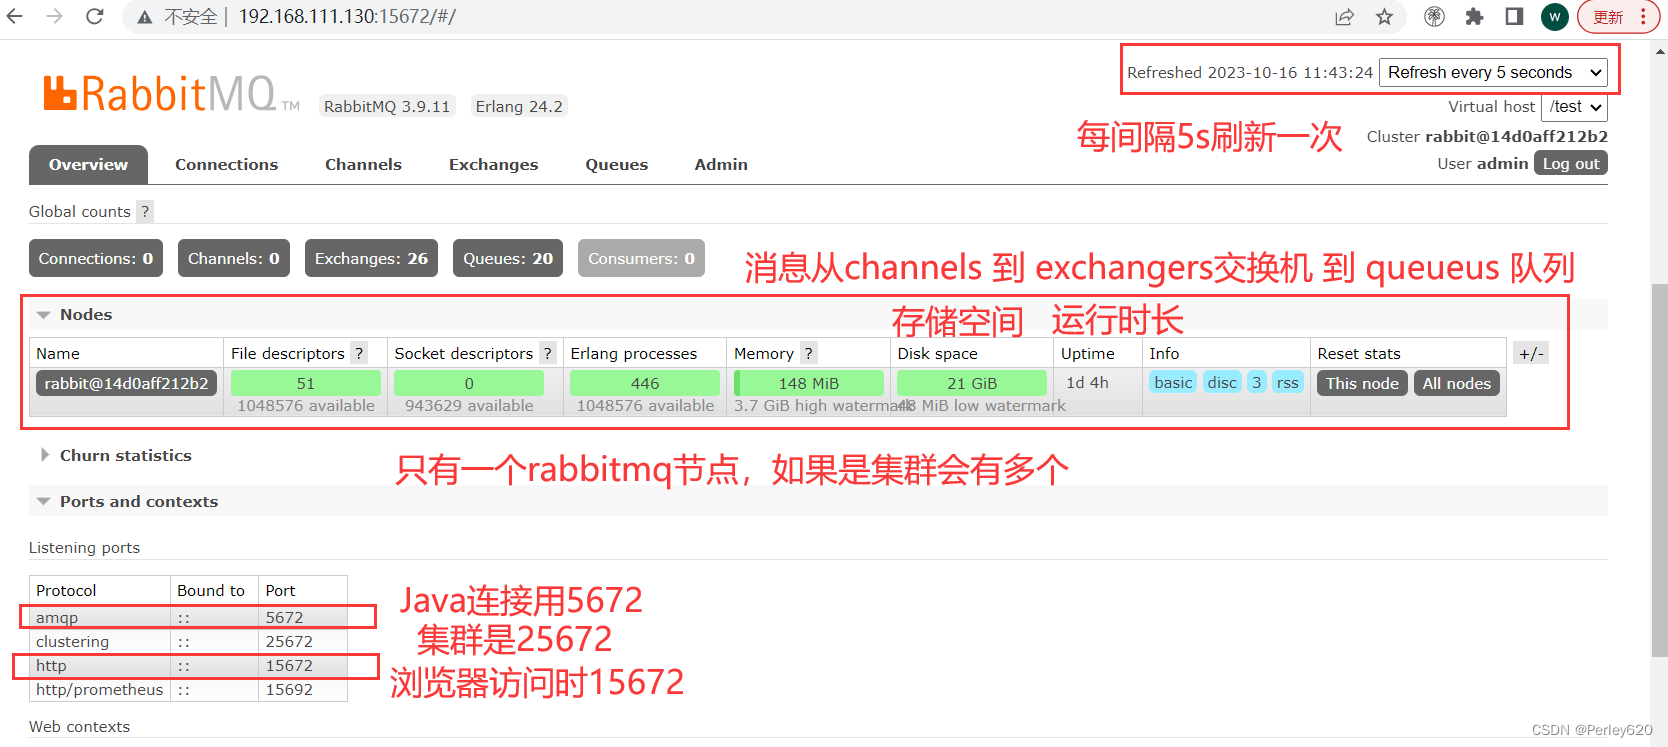Click the RabbitMQ 3.9.11 version label

click(x=387, y=106)
